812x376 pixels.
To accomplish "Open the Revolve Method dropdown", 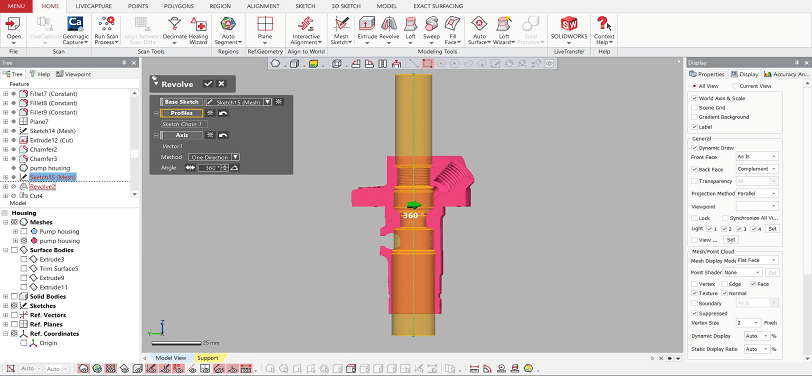I will coord(214,157).
